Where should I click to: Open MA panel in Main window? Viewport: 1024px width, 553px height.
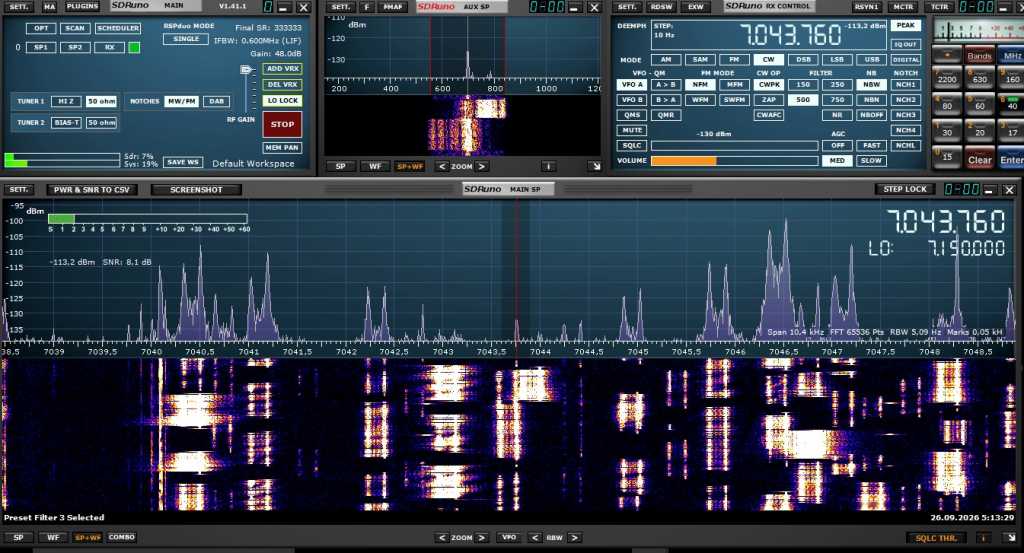(x=50, y=7)
